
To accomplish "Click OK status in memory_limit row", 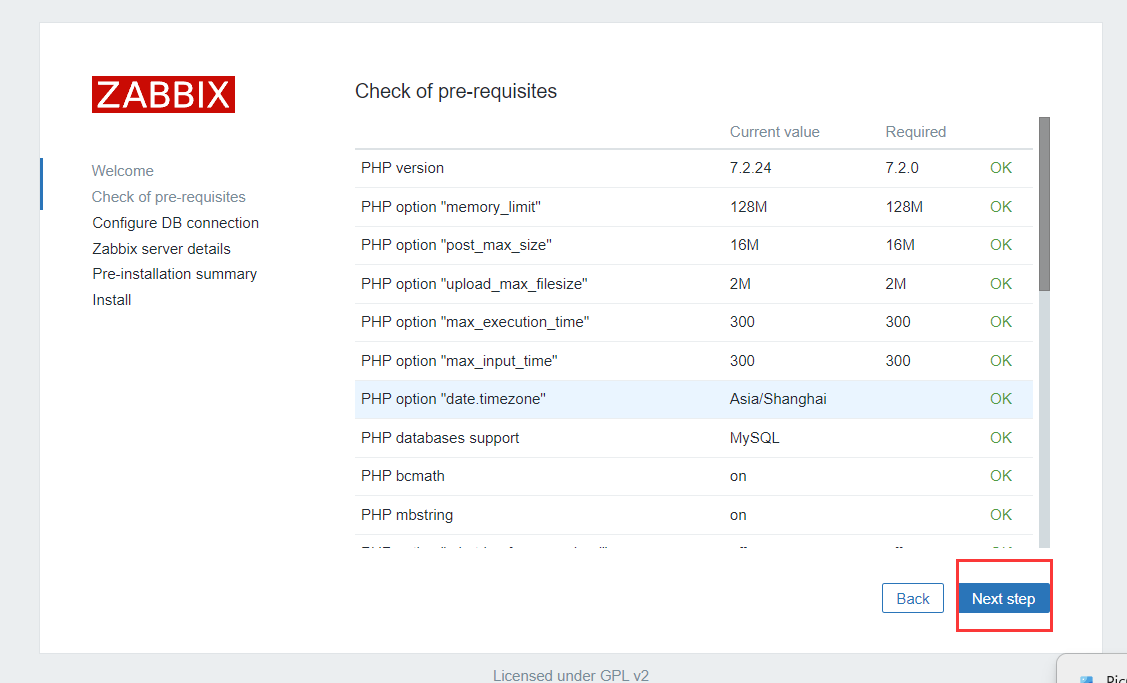I will (1000, 207).
